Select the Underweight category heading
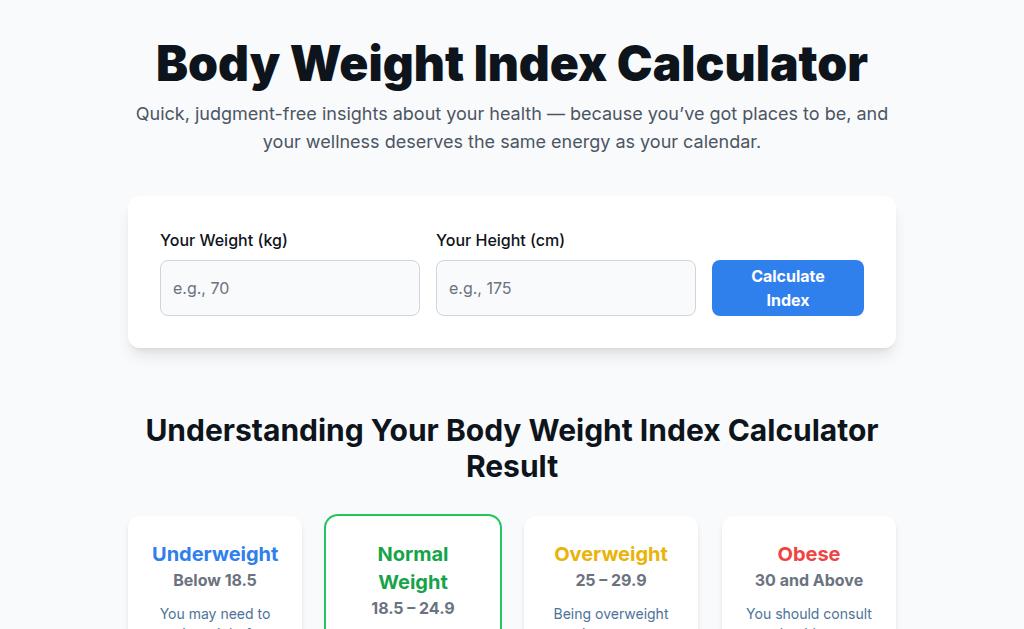The image size is (1024, 629). point(215,554)
